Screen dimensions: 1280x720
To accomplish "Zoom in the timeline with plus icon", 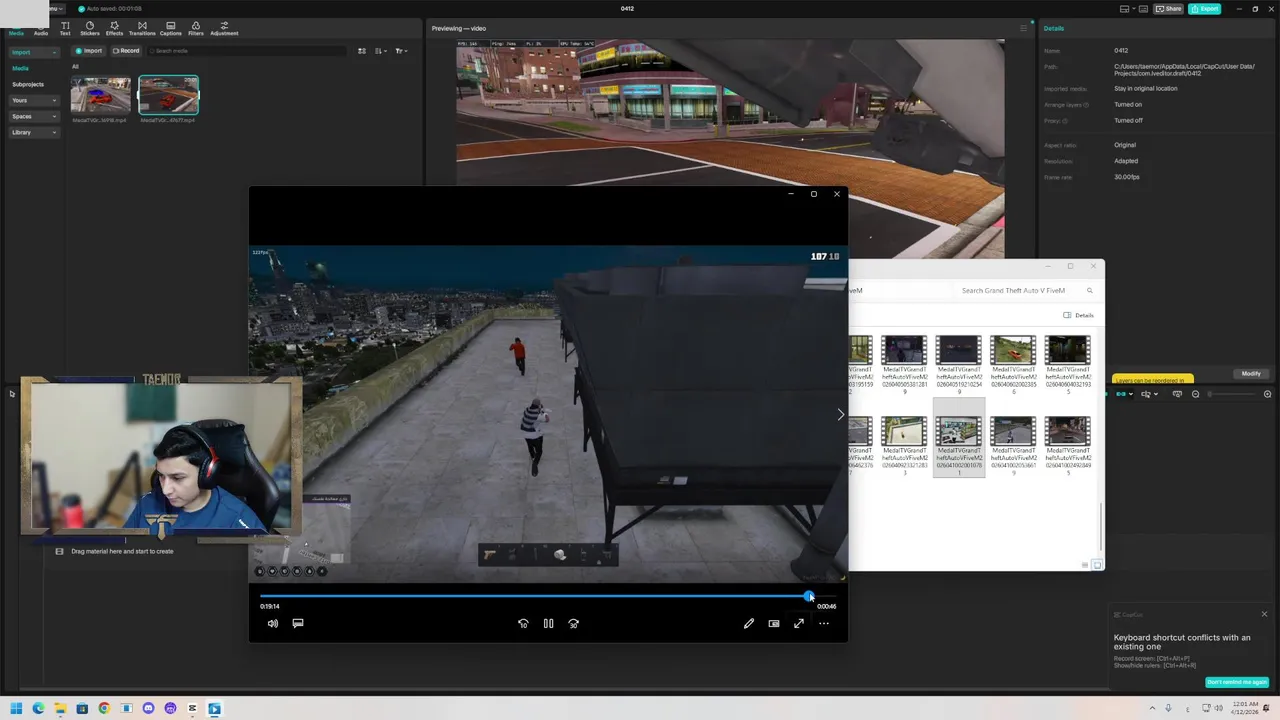I will [1267, 394].
